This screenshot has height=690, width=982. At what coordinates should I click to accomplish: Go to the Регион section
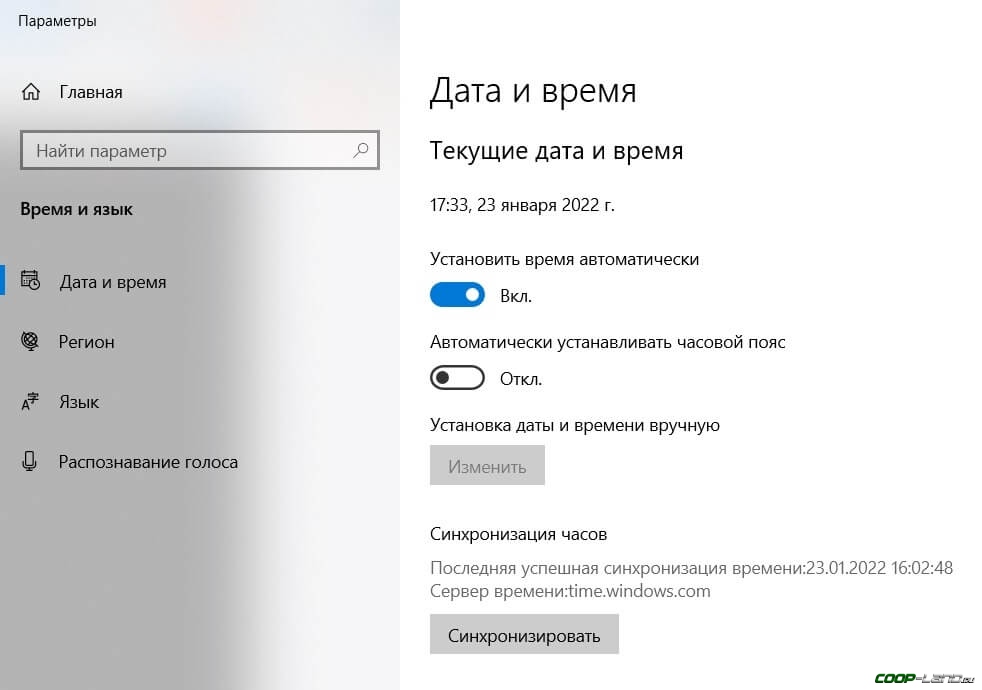[x=87, y=342]
